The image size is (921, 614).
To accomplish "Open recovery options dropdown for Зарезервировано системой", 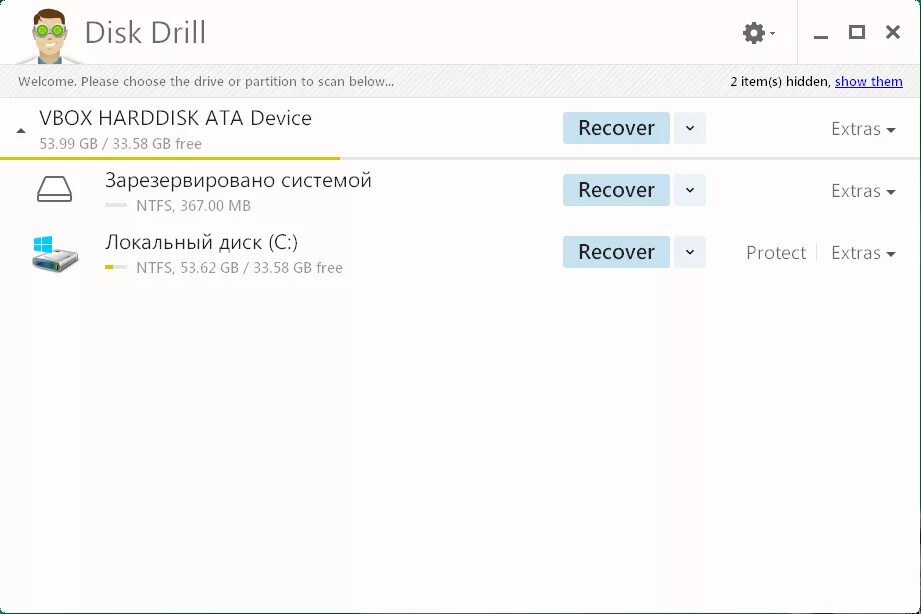I will point(690,190).
